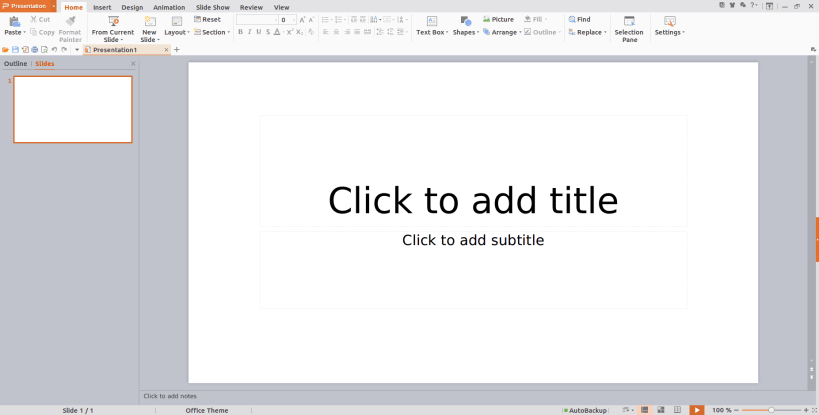Click the Reset slide button
This screenshot has height=415, width=819.
pyautogui.click(x=207, y=19)
